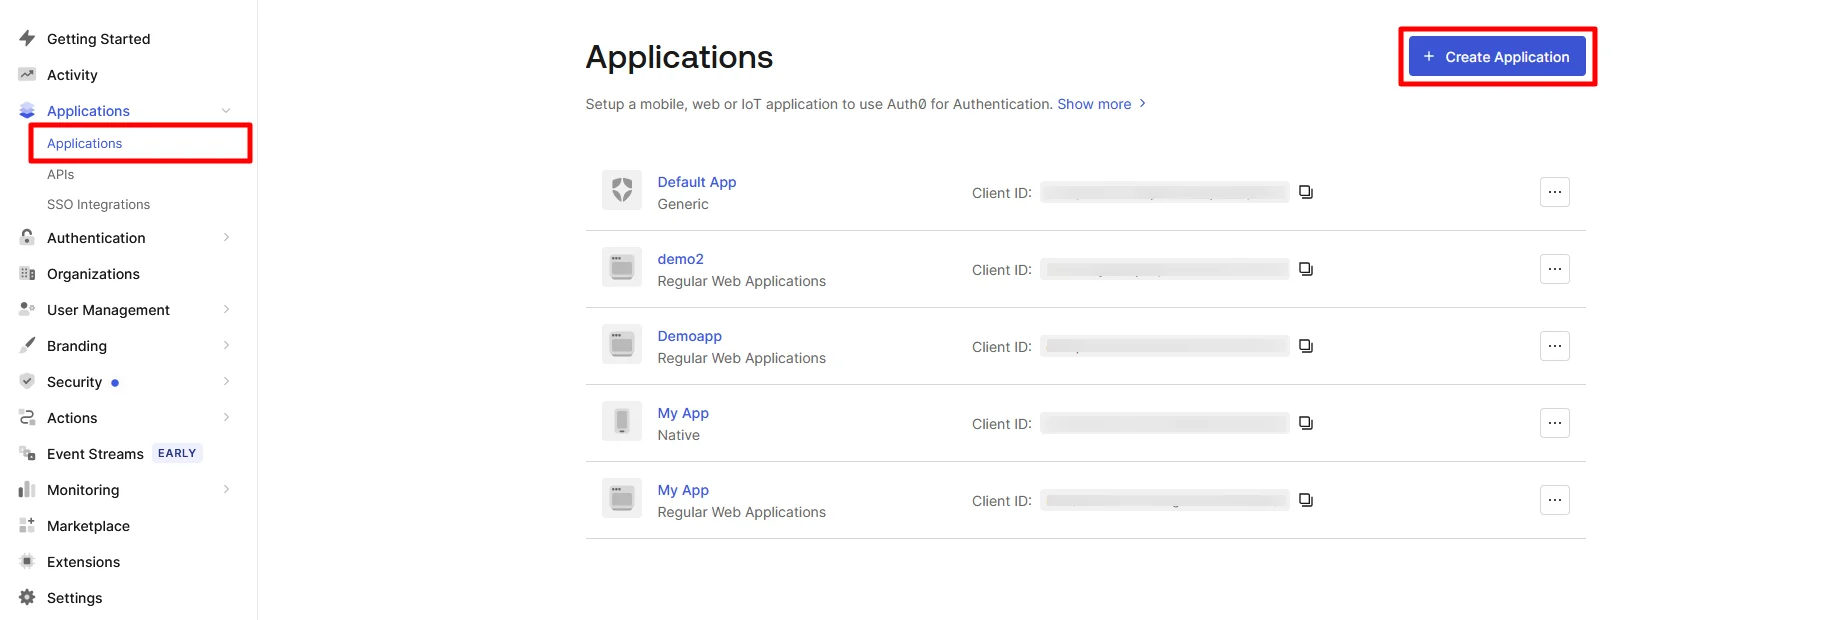Click the demo2 client ID field
The width and height of the screenshot is (1837, 620).
pyautogui.click(x=1164, y=269)
